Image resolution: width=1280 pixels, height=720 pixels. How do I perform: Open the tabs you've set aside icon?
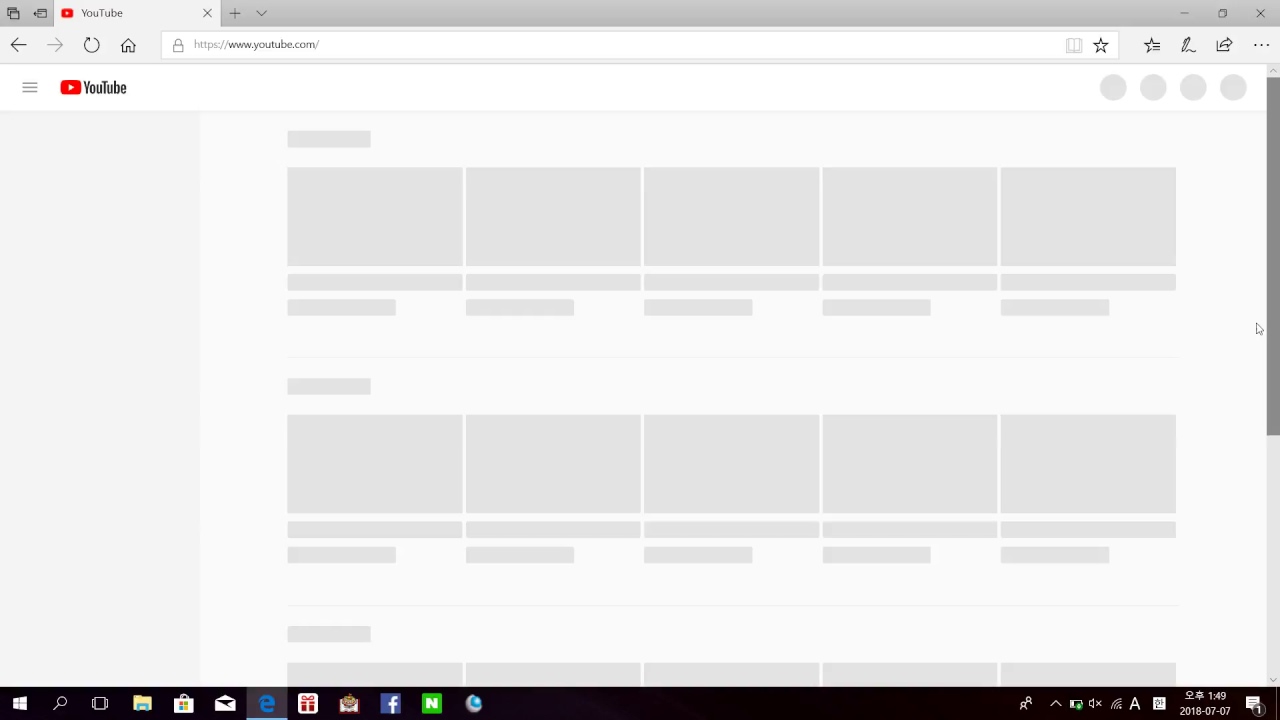click(x=13, y=13)
